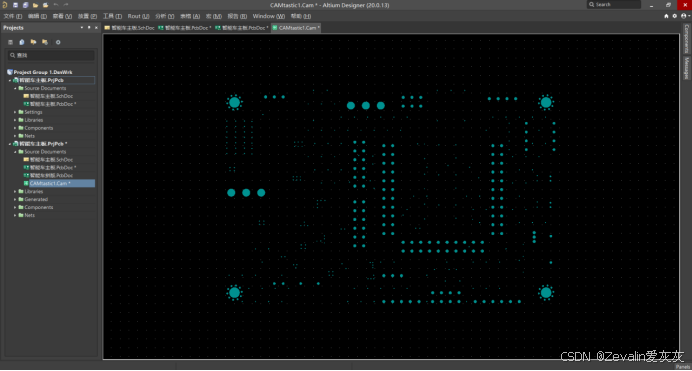
Task: Open the 放置 (P) menu
Action: coord(87,16)
